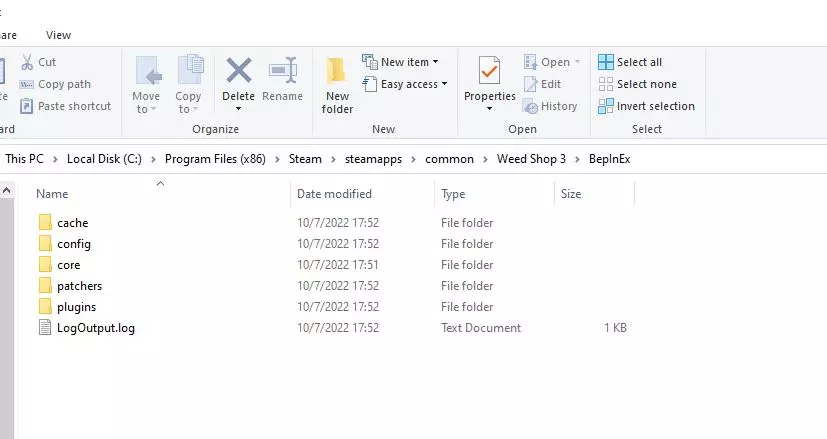Click the Delete X icon
827x439 pixels.
pos(239,70)
